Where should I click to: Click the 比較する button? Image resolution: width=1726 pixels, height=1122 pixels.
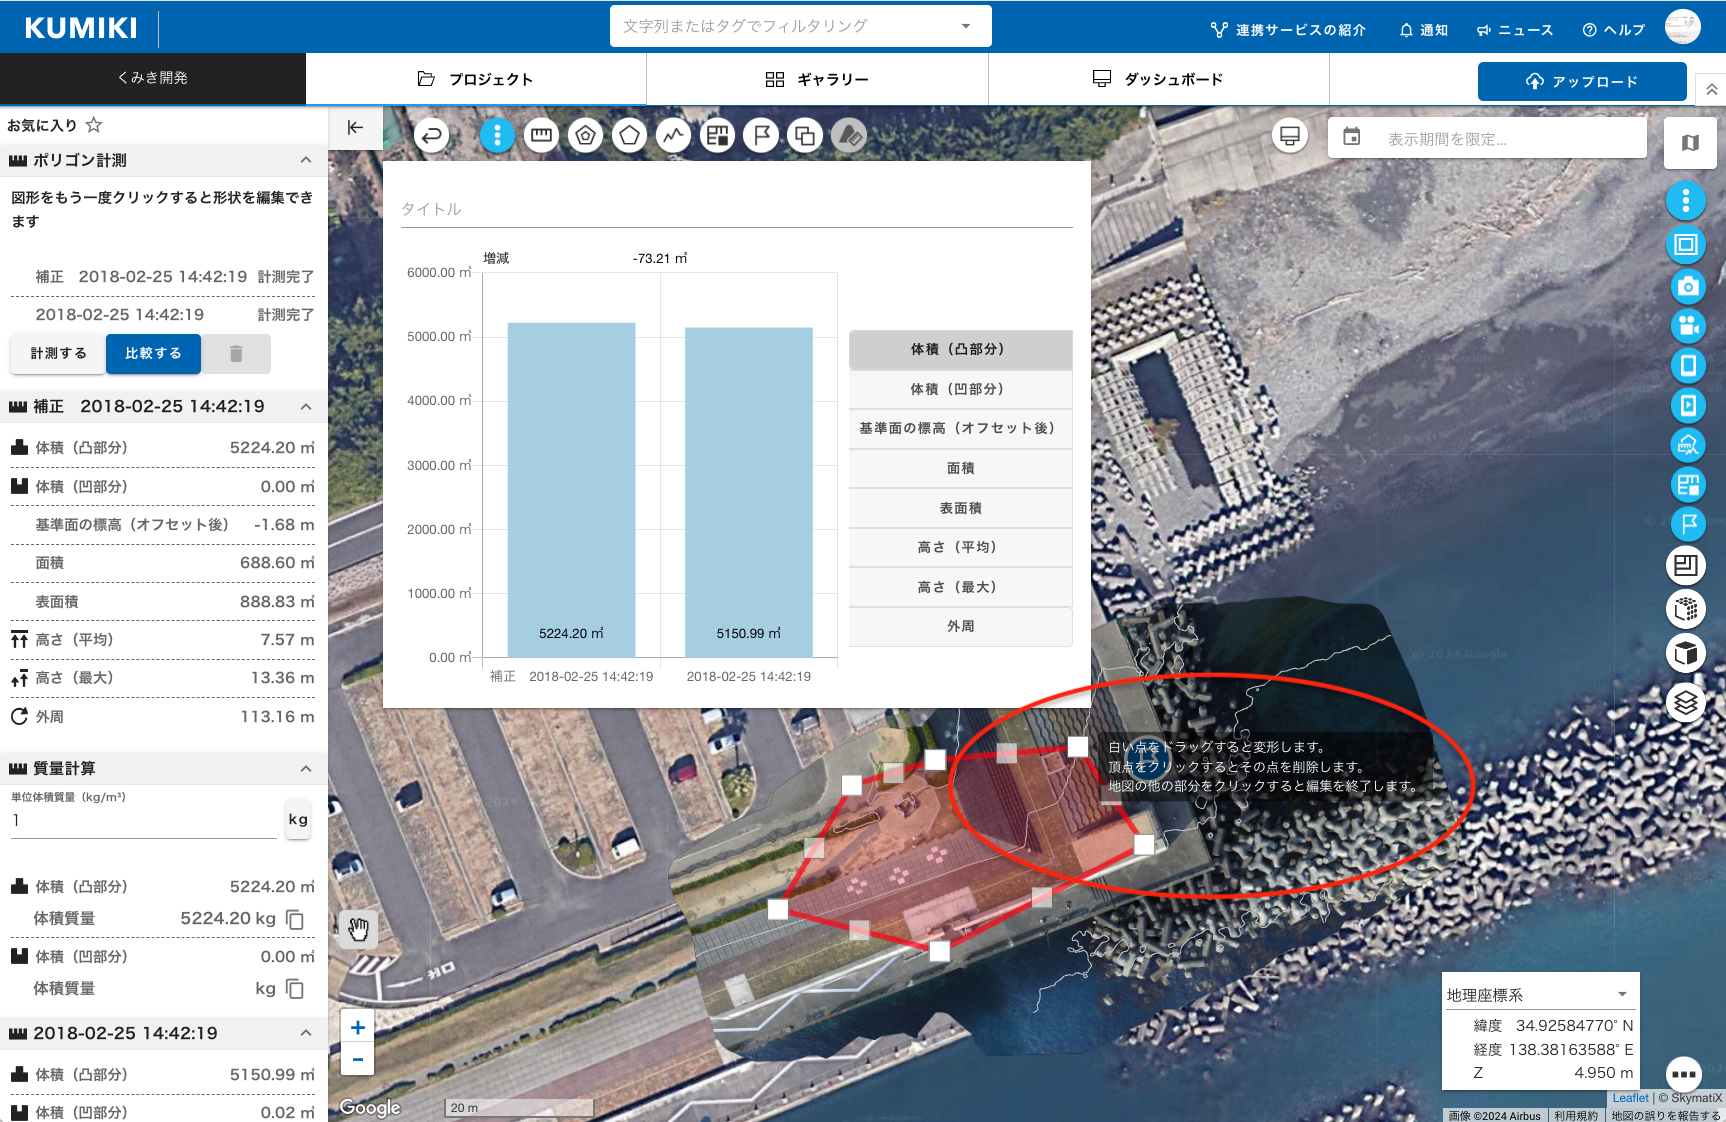(153, 354)
